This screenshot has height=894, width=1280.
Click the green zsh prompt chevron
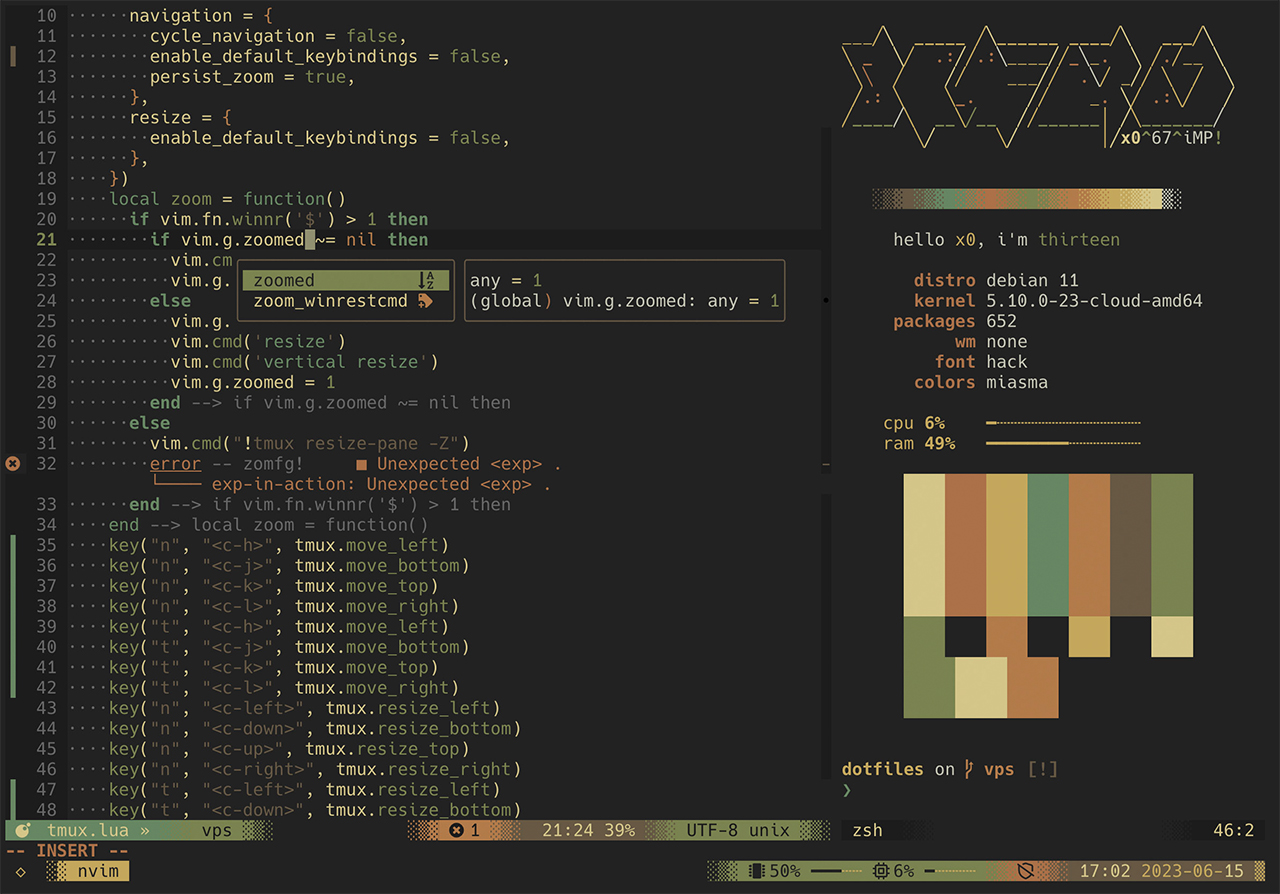click(847, 790)
